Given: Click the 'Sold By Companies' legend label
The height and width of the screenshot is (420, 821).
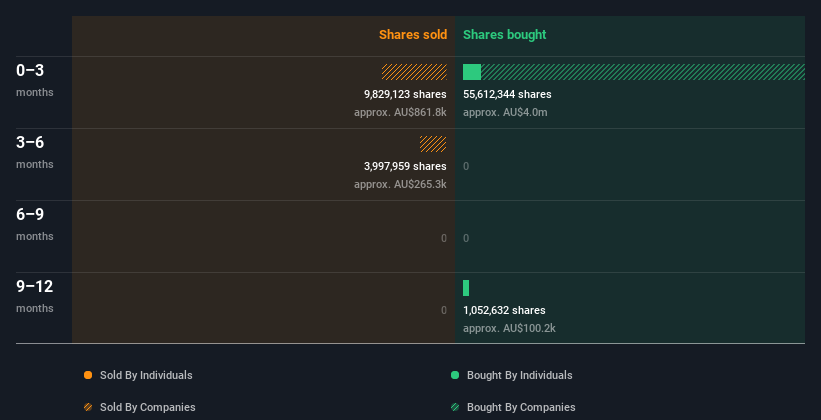Looking at the screenshot, I should pos(148,407).
